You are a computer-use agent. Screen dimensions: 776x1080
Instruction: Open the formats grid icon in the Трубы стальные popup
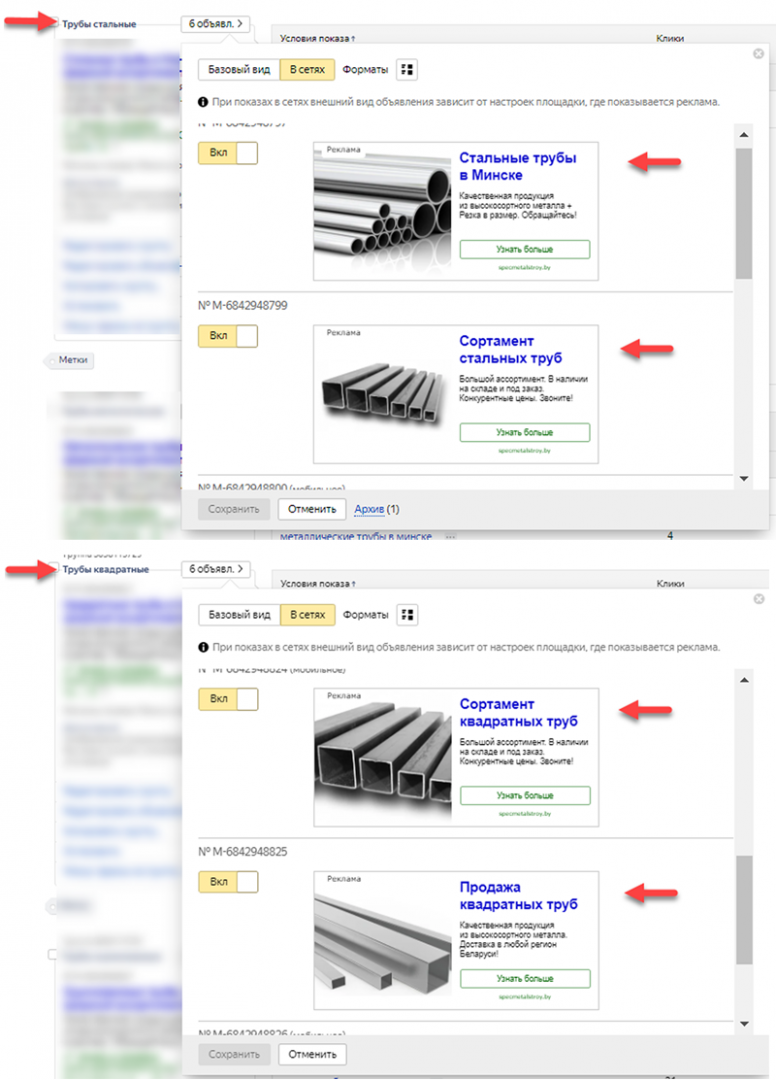(407, 70)
